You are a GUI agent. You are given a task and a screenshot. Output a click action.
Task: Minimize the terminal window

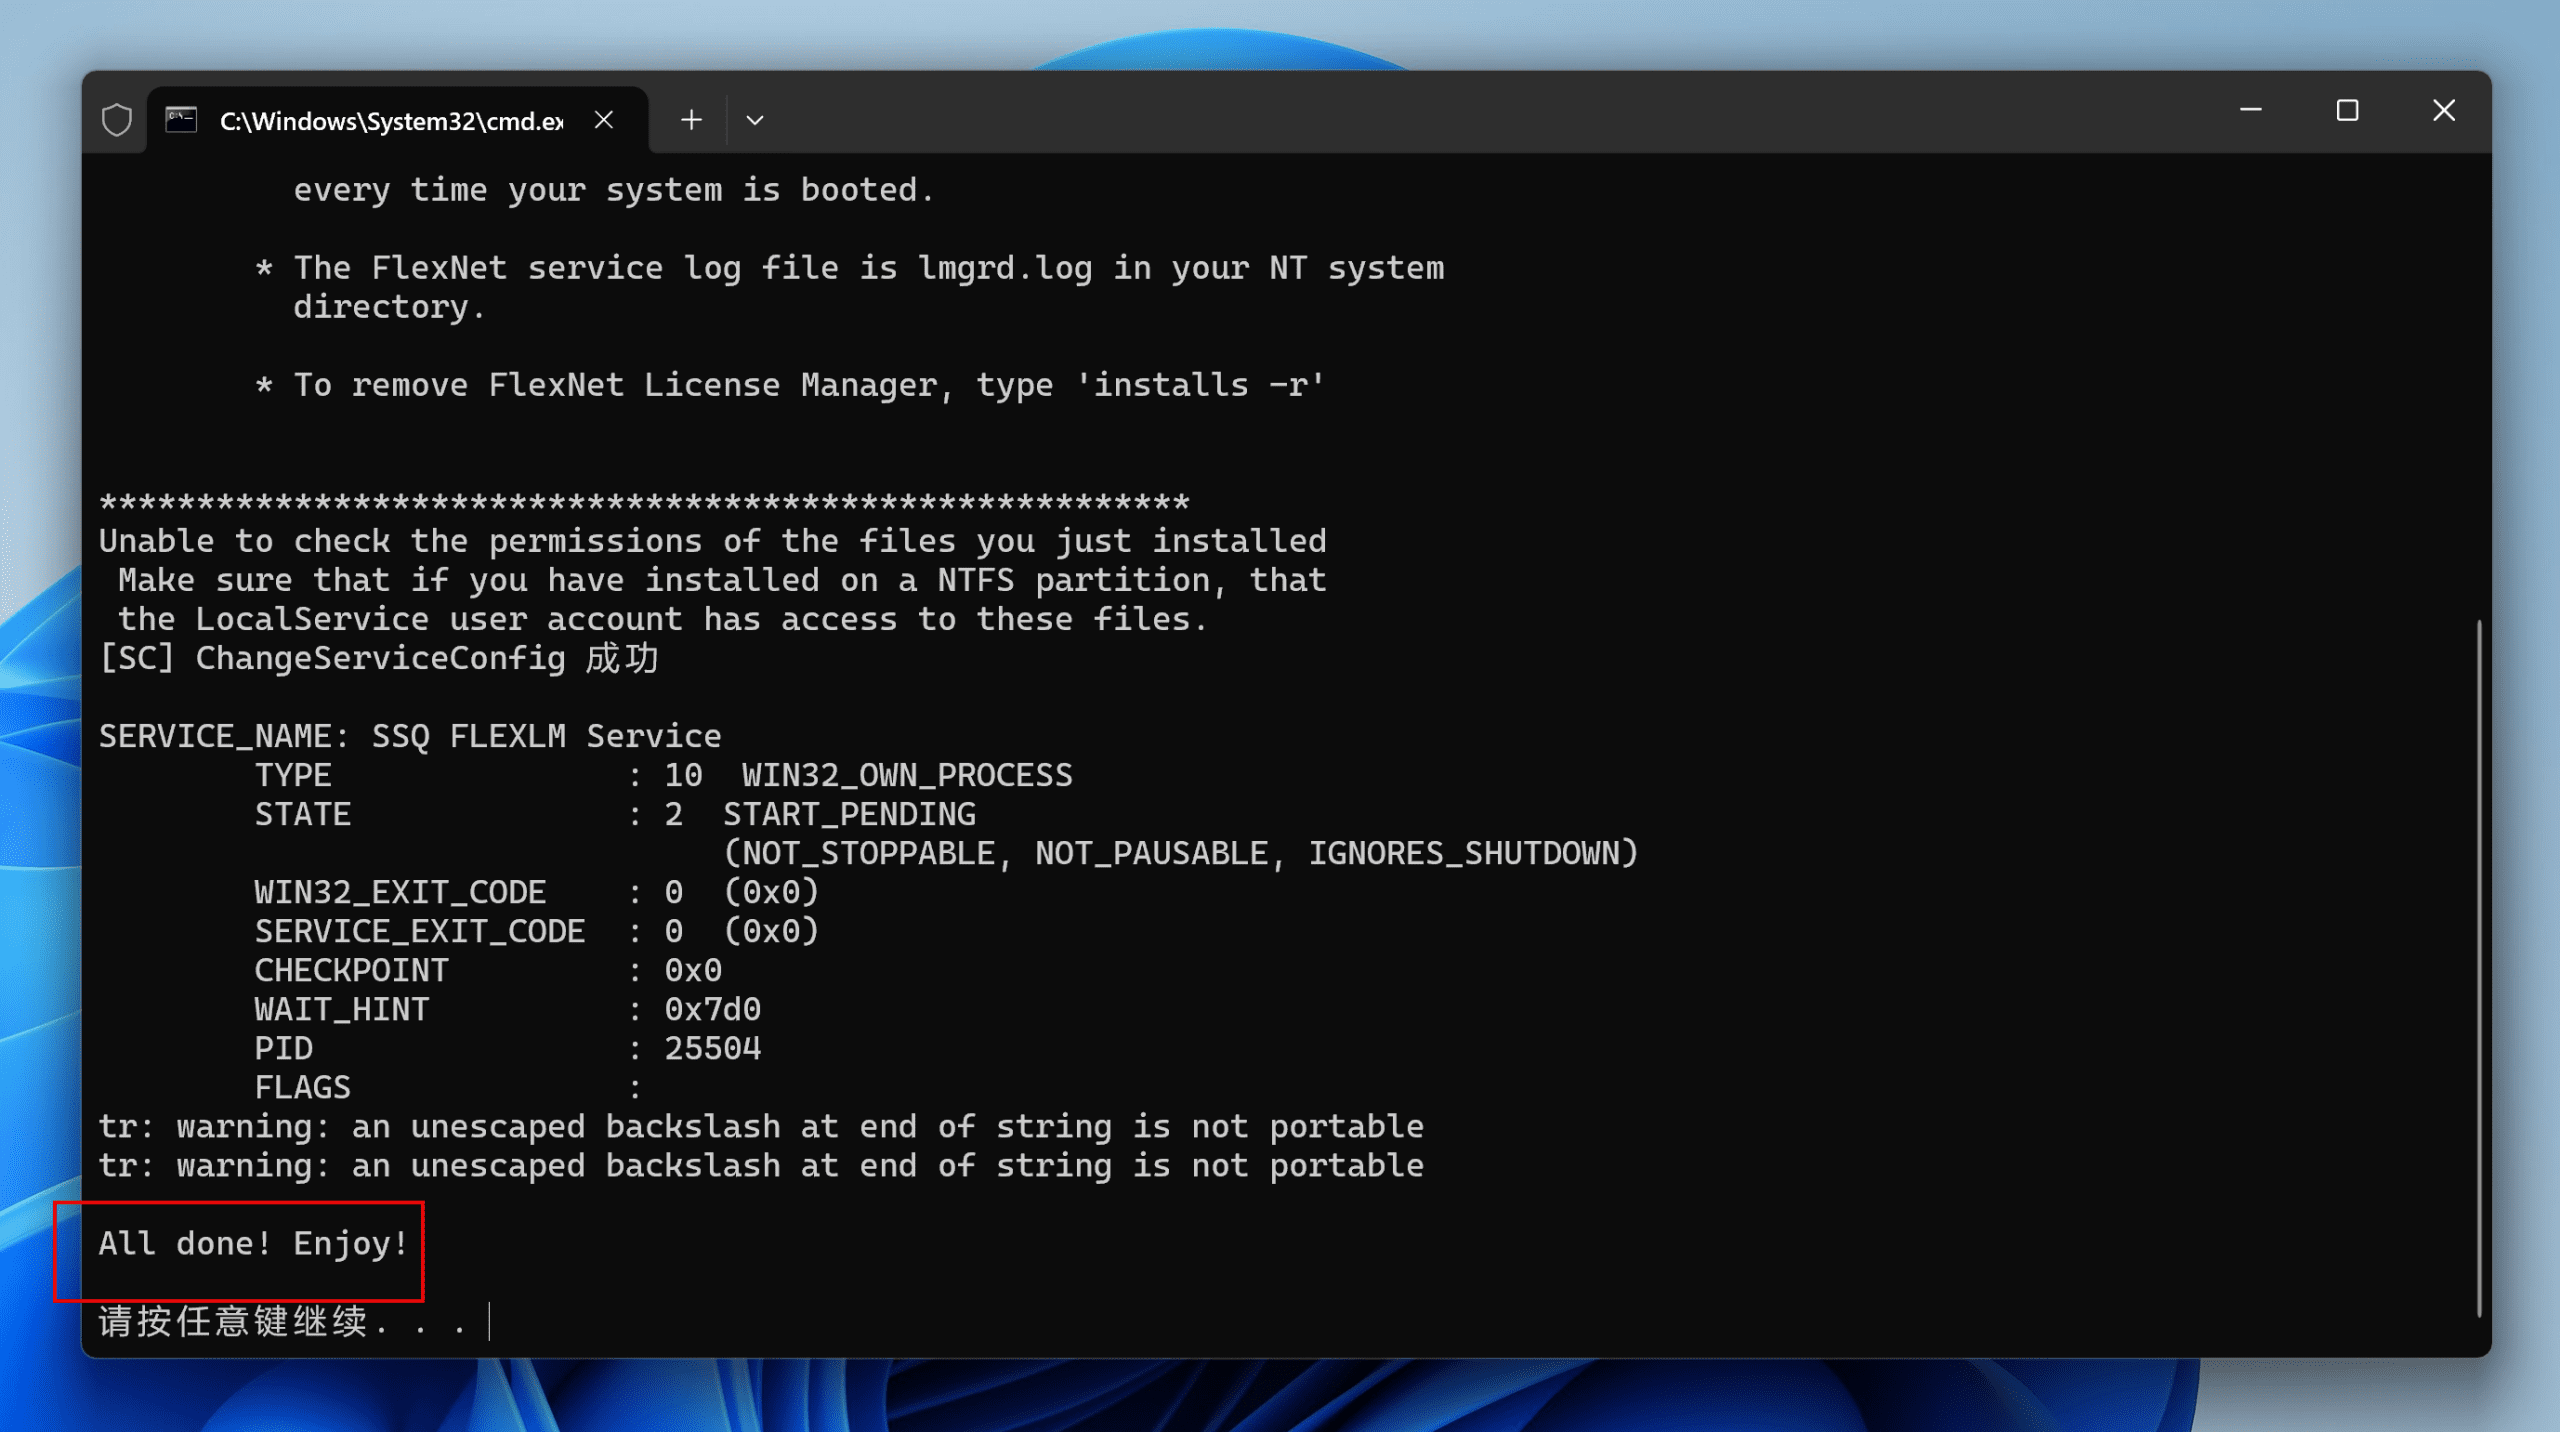(2250, 110)
